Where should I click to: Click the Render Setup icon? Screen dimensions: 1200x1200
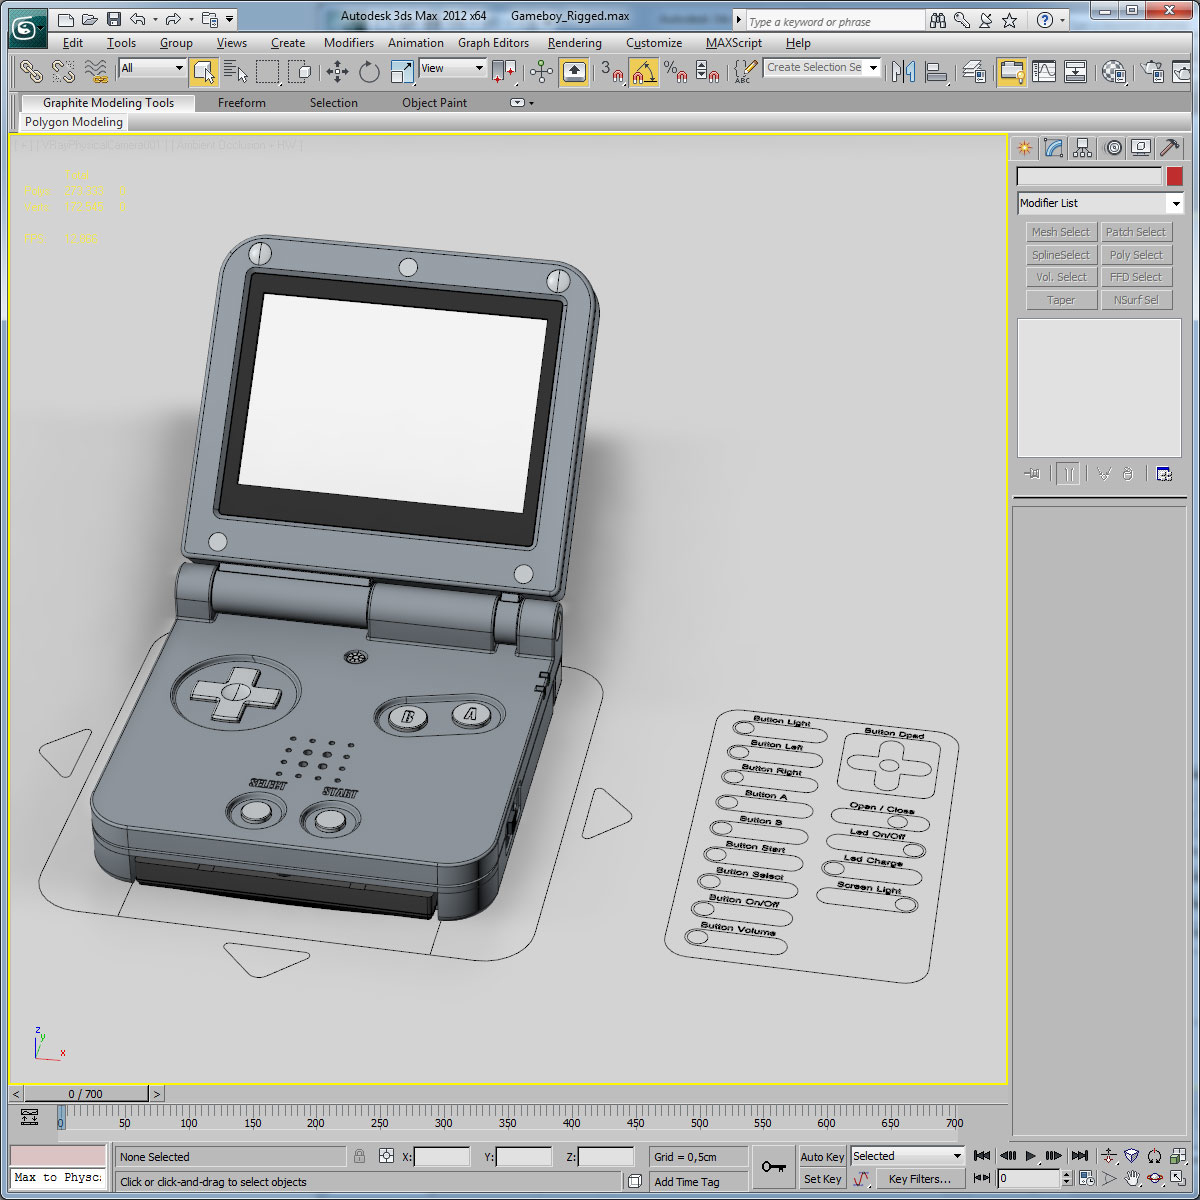(1150, 72)
